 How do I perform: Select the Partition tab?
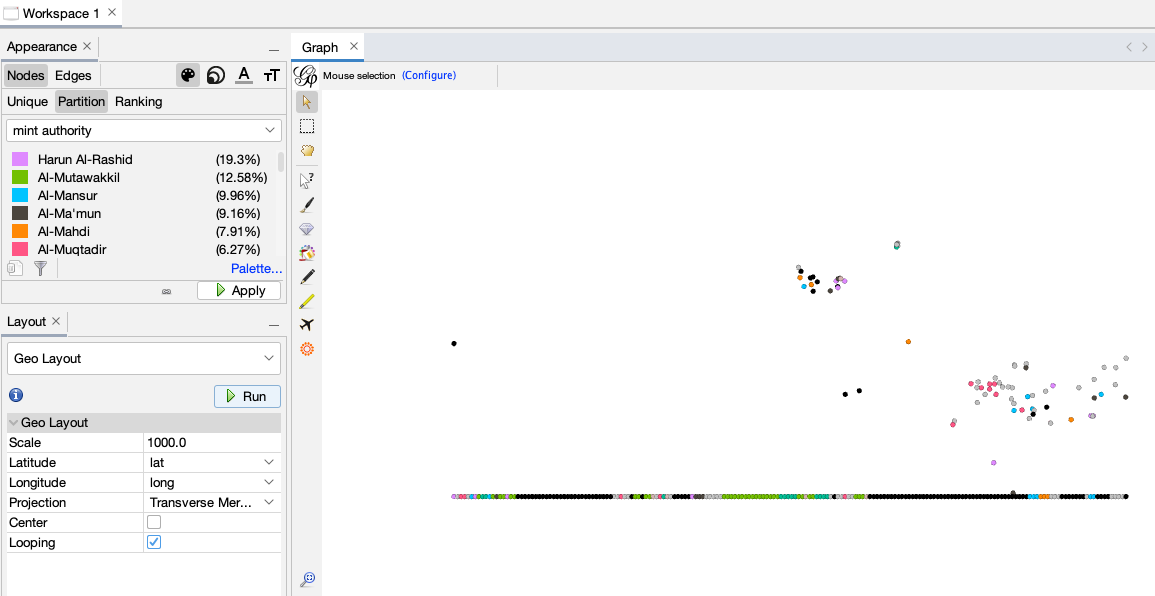pyautogui.click(x=81, y=102)
